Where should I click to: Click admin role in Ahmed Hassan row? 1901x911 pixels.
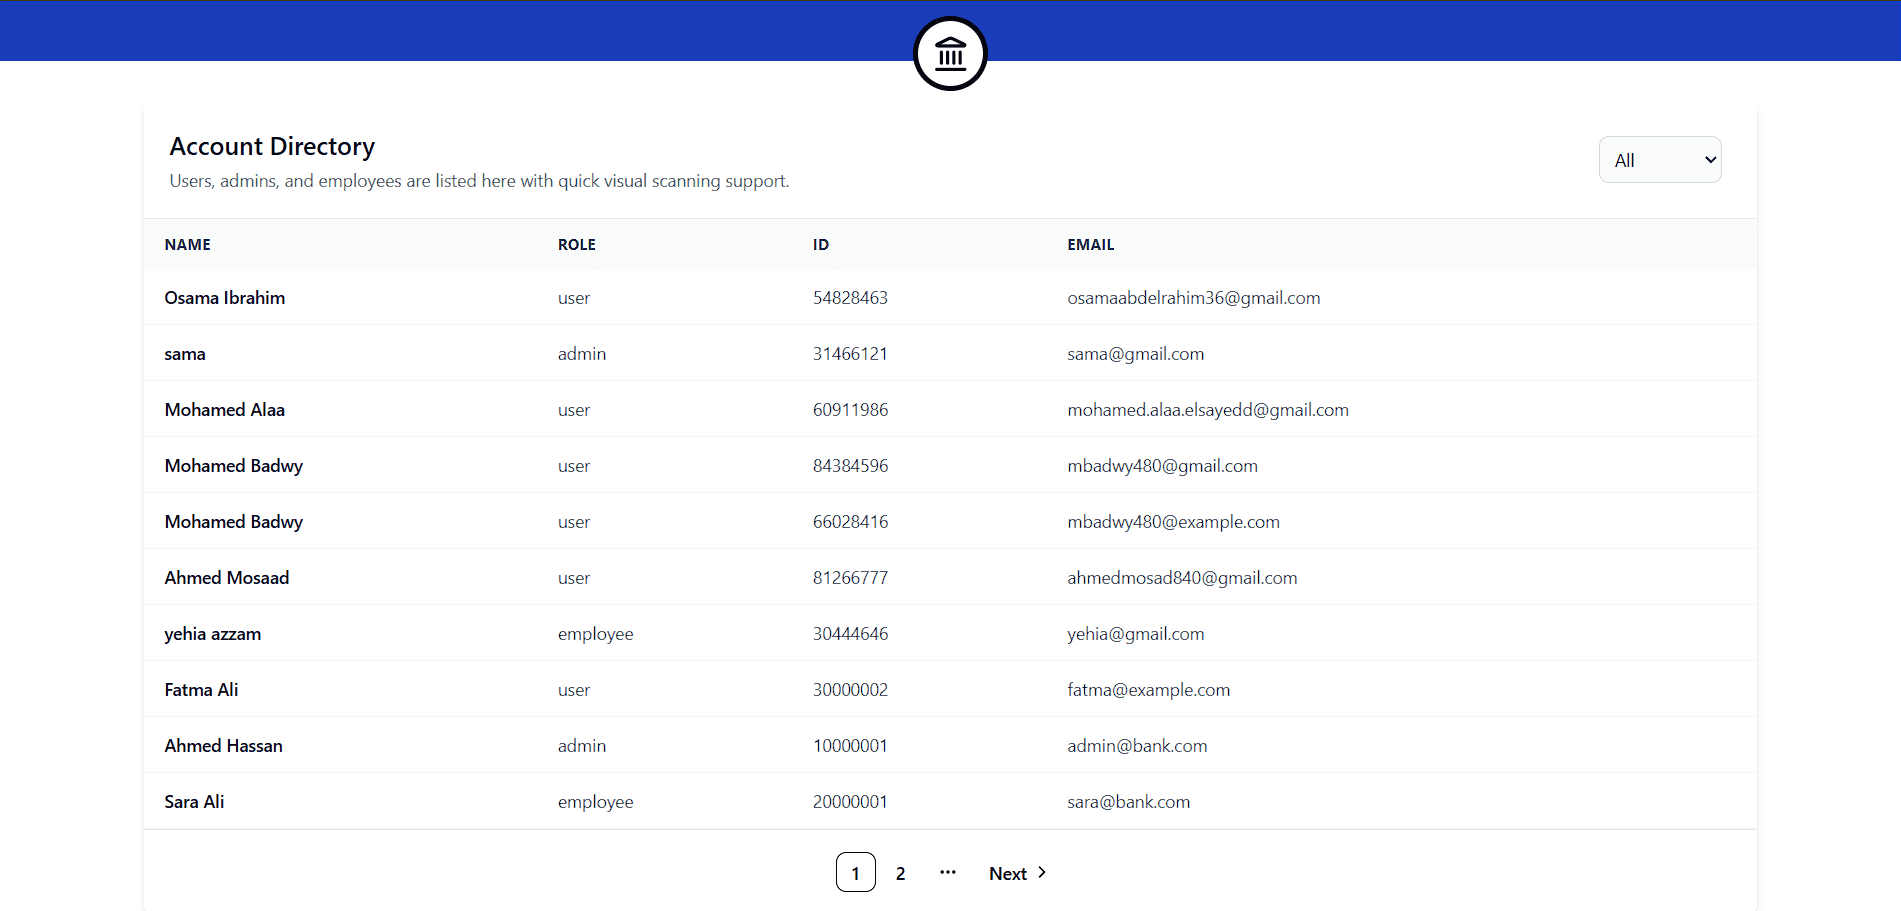582,746
